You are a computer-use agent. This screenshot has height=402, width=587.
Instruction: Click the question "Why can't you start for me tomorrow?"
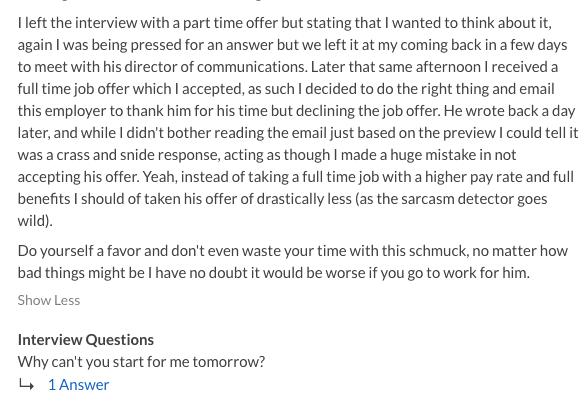(x=141, y=362)
